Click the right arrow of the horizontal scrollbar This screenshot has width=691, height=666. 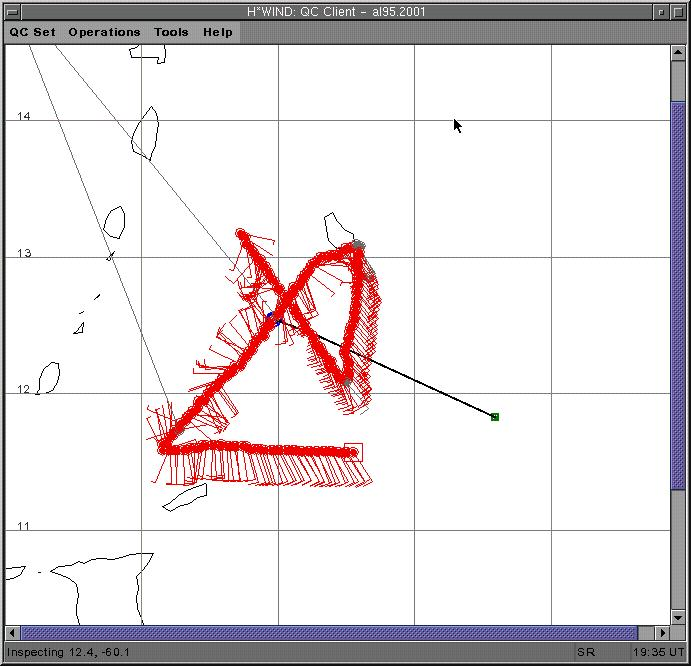tap(662, 633)
